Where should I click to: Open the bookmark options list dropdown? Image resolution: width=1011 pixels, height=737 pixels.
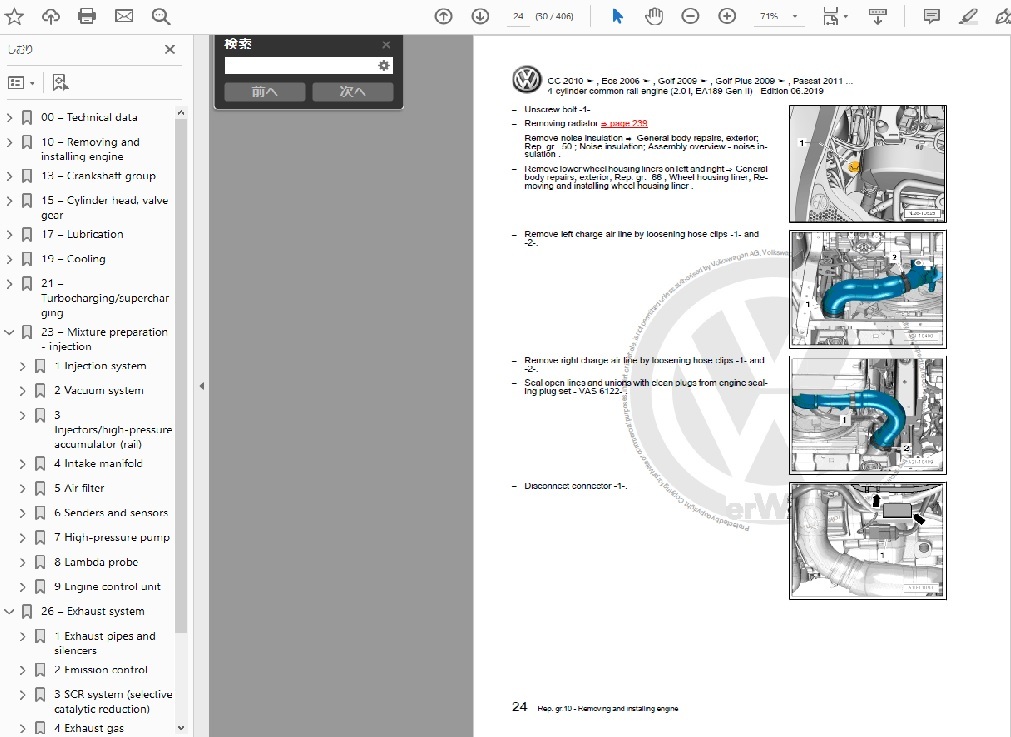tap(21, 83)
